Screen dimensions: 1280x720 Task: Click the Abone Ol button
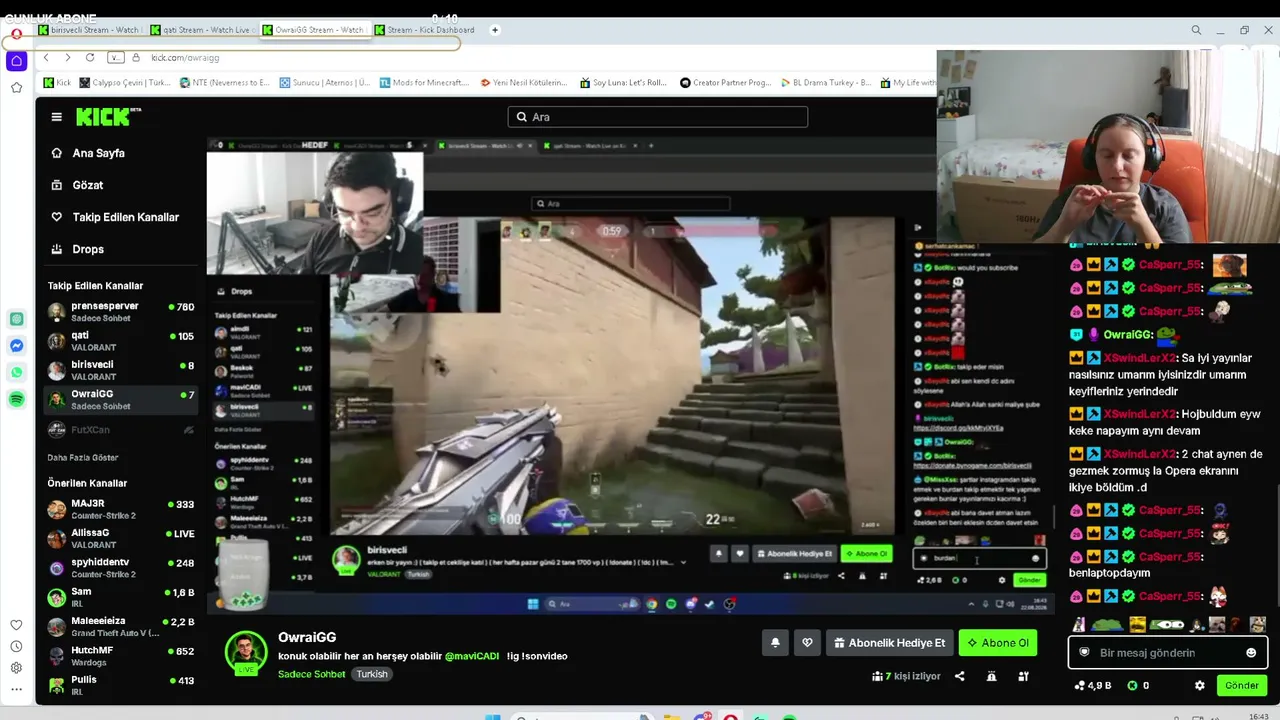click(997, 643)
